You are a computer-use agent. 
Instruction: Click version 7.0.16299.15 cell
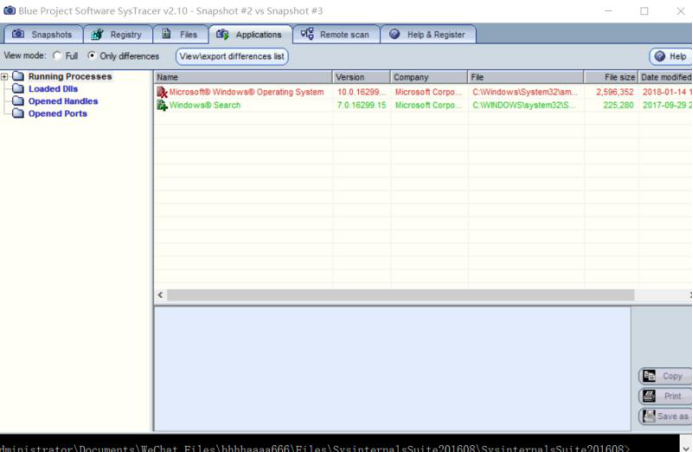coord(362,105)
